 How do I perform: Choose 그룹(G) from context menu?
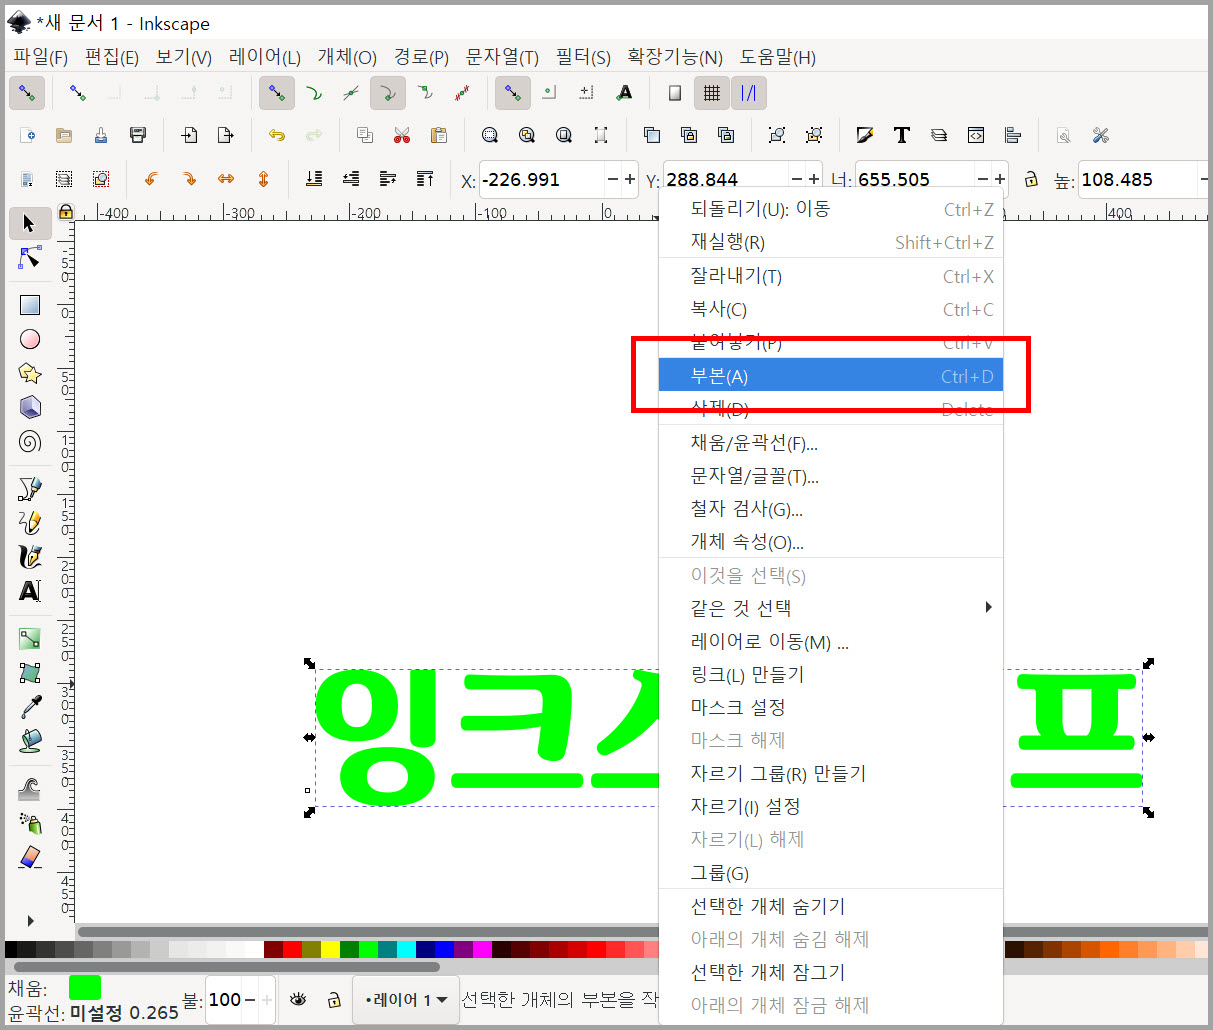click(x=831, y=873)
